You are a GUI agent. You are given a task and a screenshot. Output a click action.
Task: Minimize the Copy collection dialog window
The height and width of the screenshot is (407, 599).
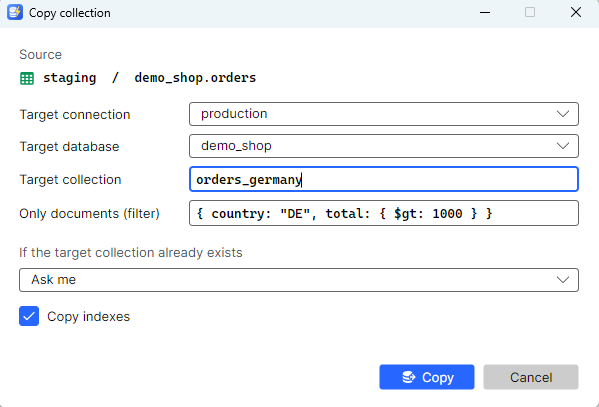click(485, 12)
